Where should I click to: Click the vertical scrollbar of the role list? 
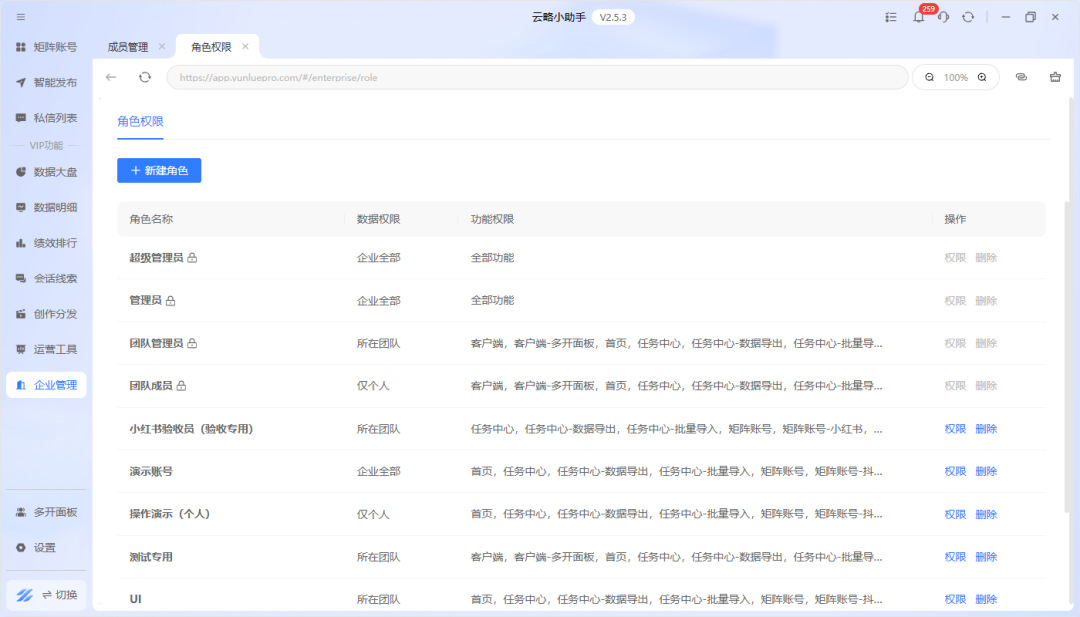1067,350
